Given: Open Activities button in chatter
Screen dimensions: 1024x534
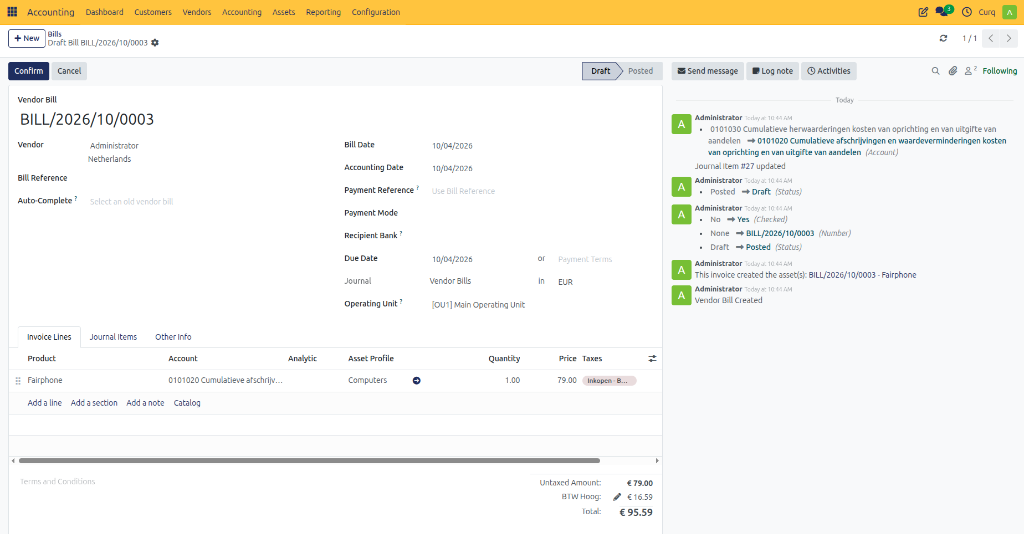Looking at the screenshot, I should tap(829, 71).
